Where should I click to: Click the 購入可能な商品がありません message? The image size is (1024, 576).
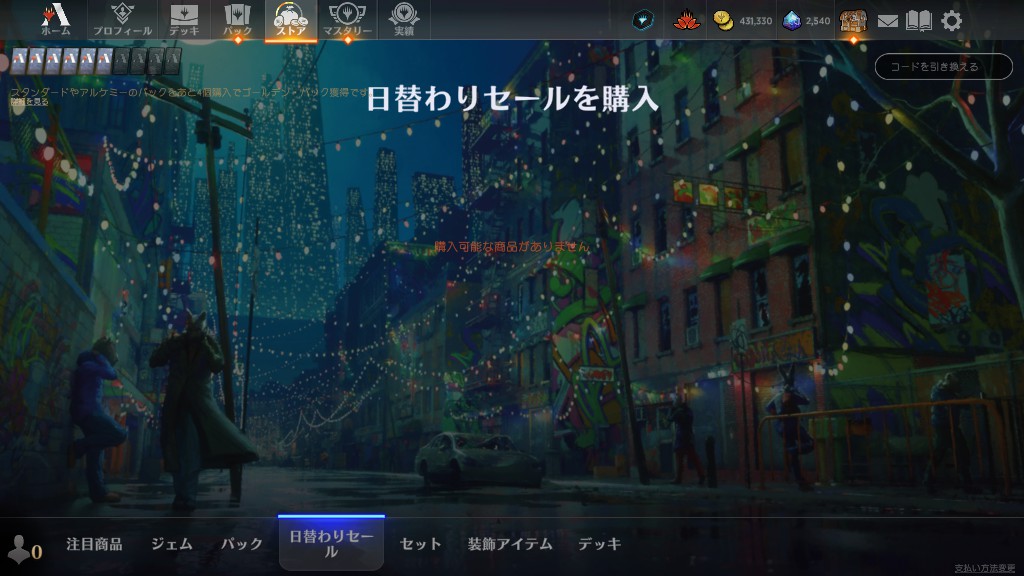511,247
